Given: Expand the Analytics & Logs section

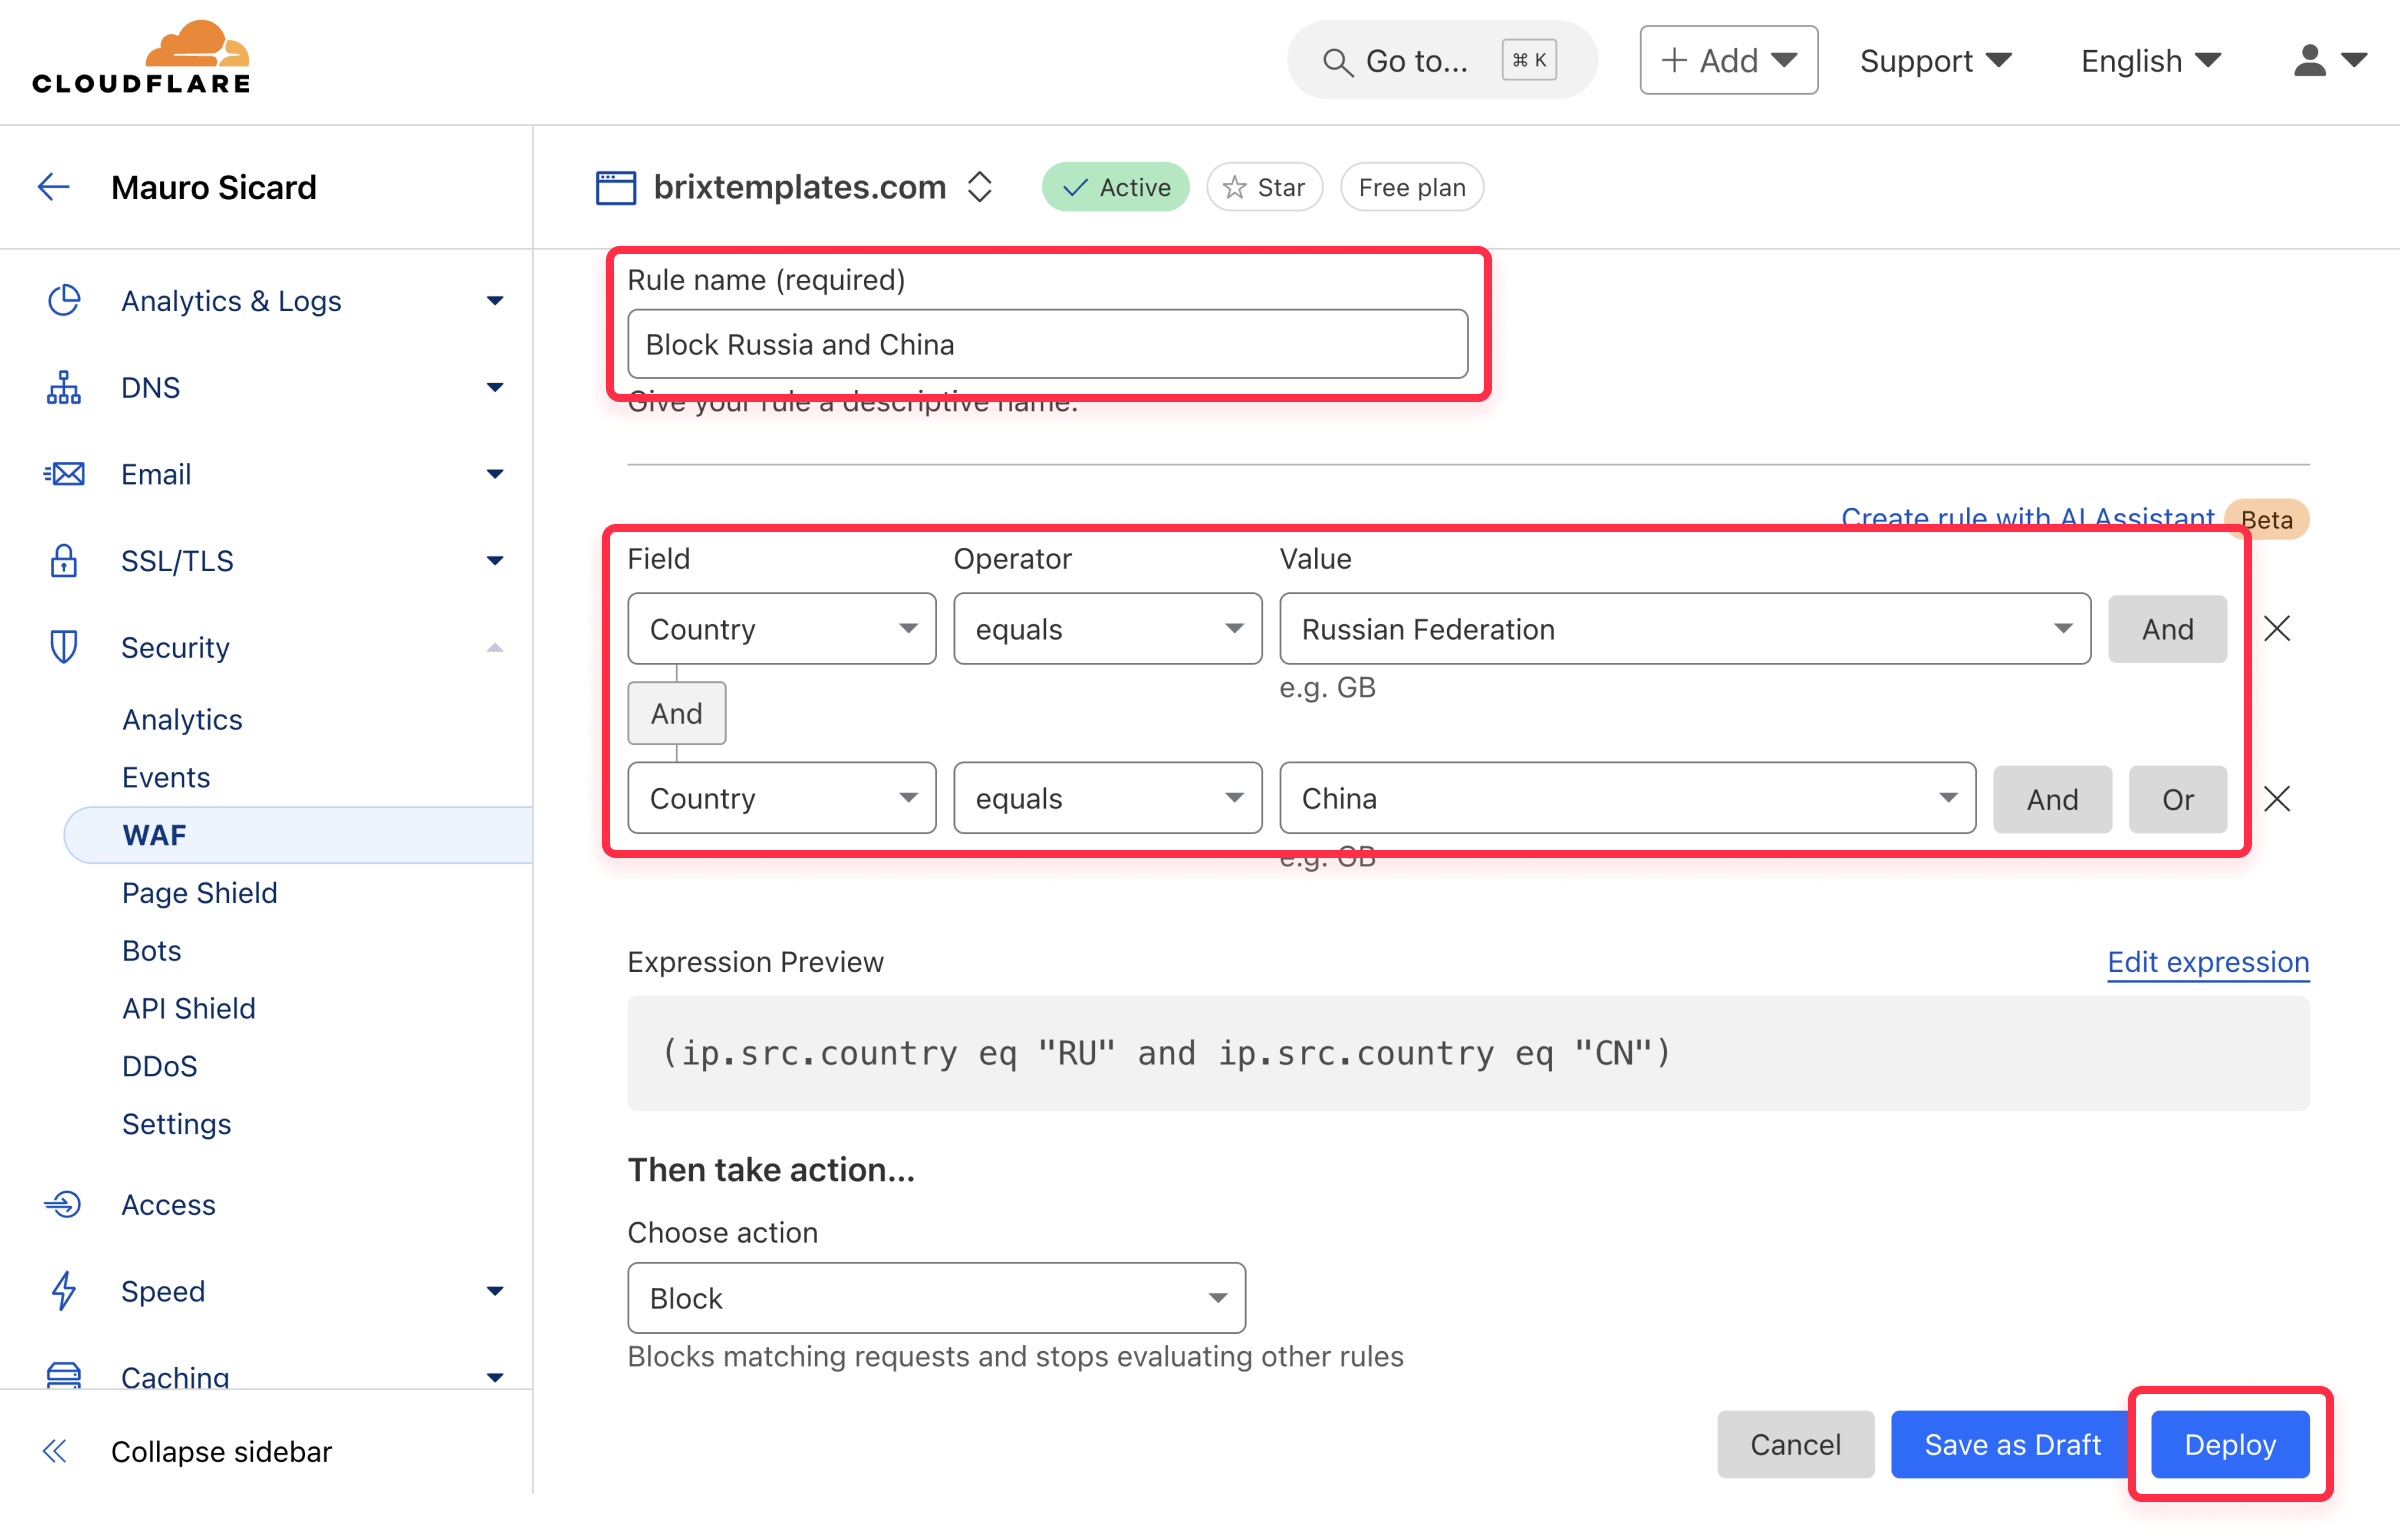Looking at the screenshot, I should click(x=495, y=300).
